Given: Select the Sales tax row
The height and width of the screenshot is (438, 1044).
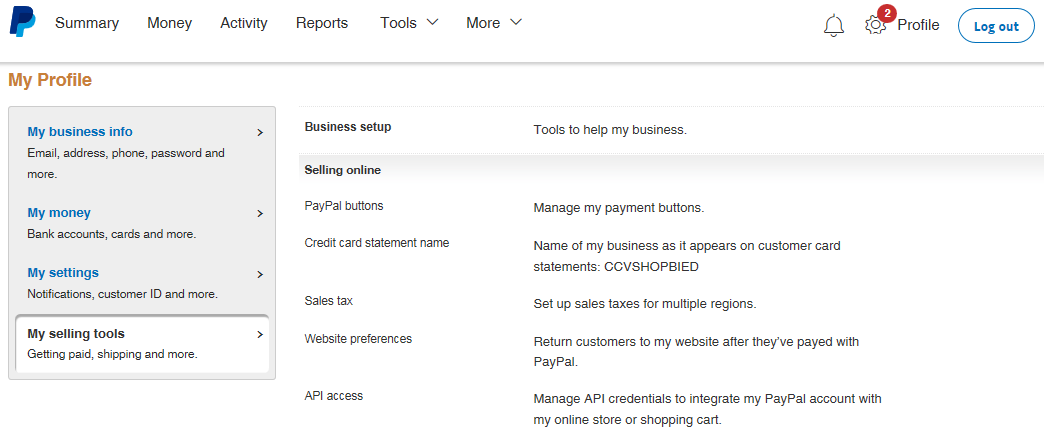Looking at the screenshot, I should (329, 301).
